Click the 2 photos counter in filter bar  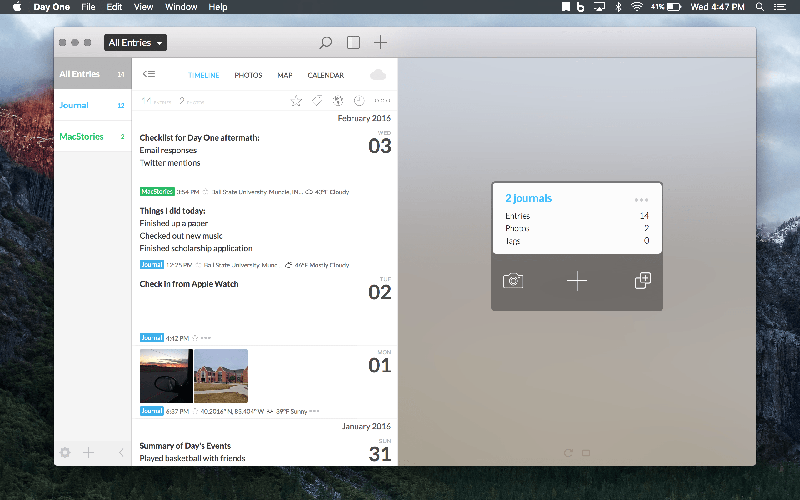(x=191, y=101)
